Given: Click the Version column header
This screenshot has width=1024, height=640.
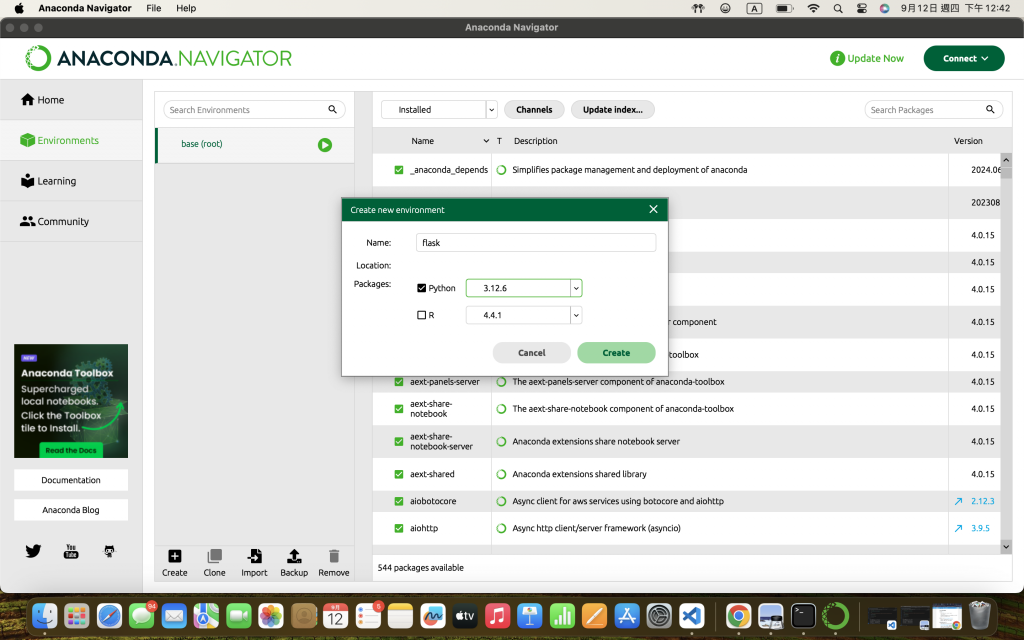Looking at the screenshot, I should point(968,141).
